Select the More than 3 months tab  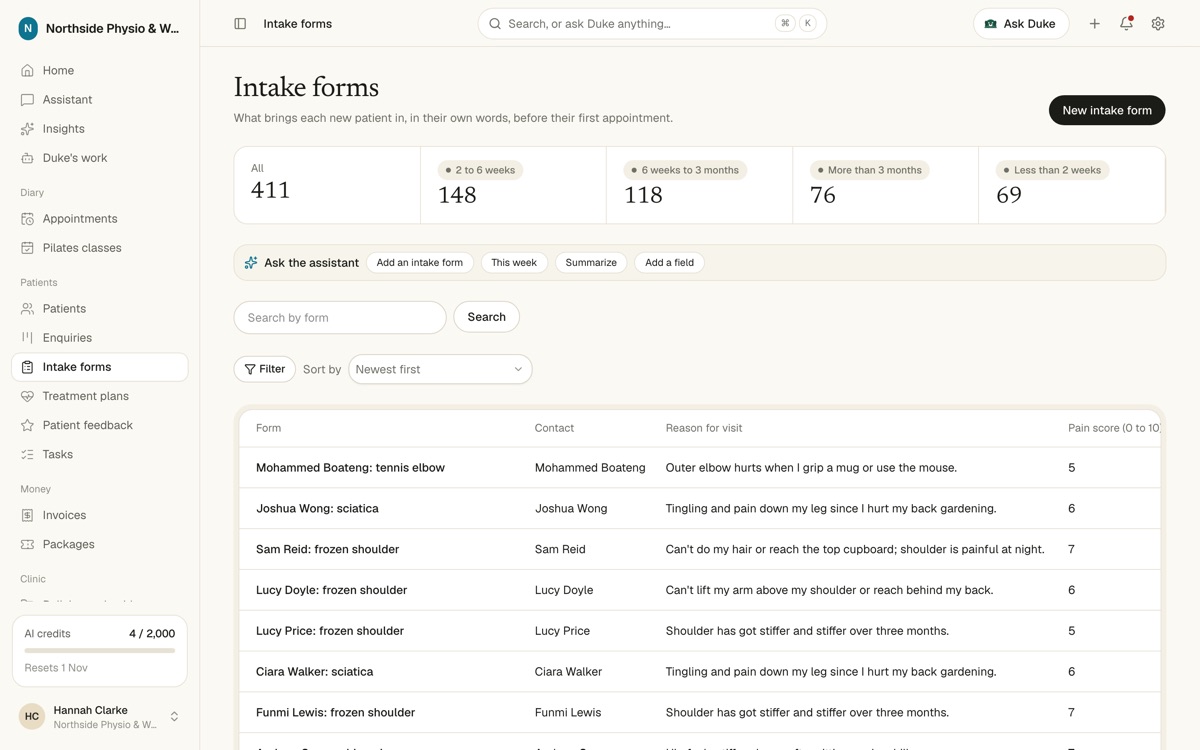[885, 185]
